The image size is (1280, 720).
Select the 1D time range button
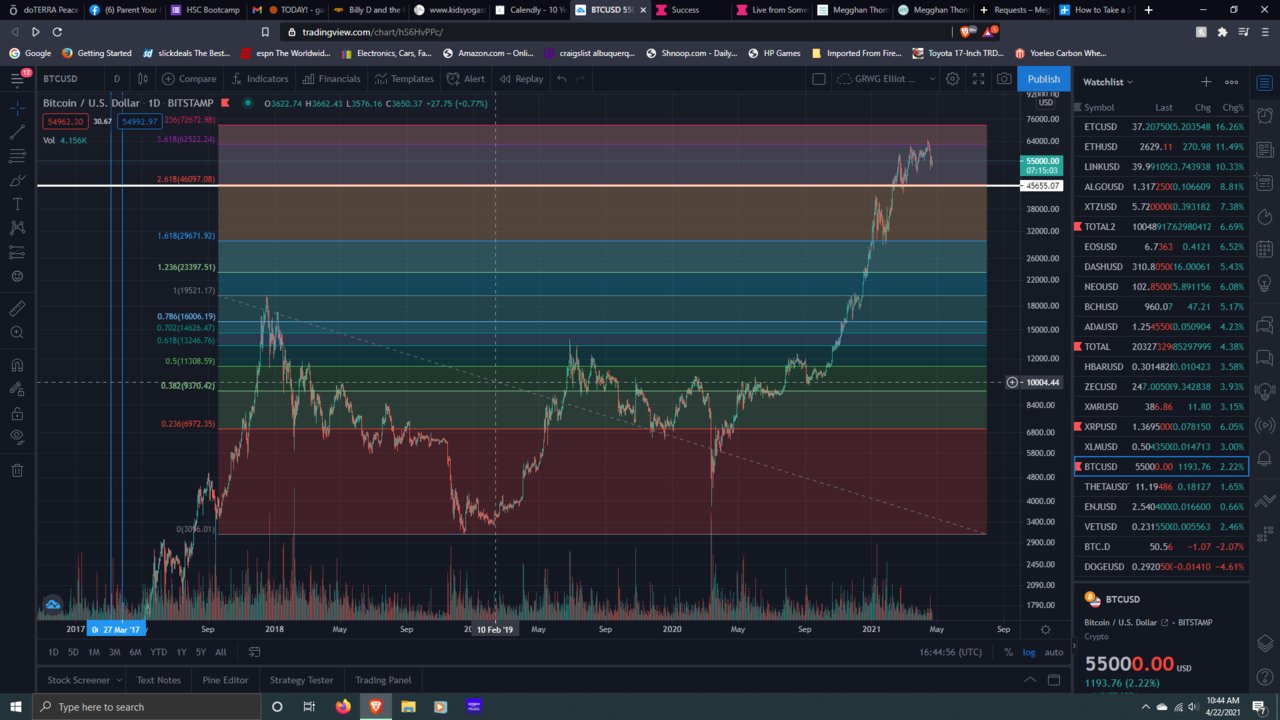tap(54, 652)
